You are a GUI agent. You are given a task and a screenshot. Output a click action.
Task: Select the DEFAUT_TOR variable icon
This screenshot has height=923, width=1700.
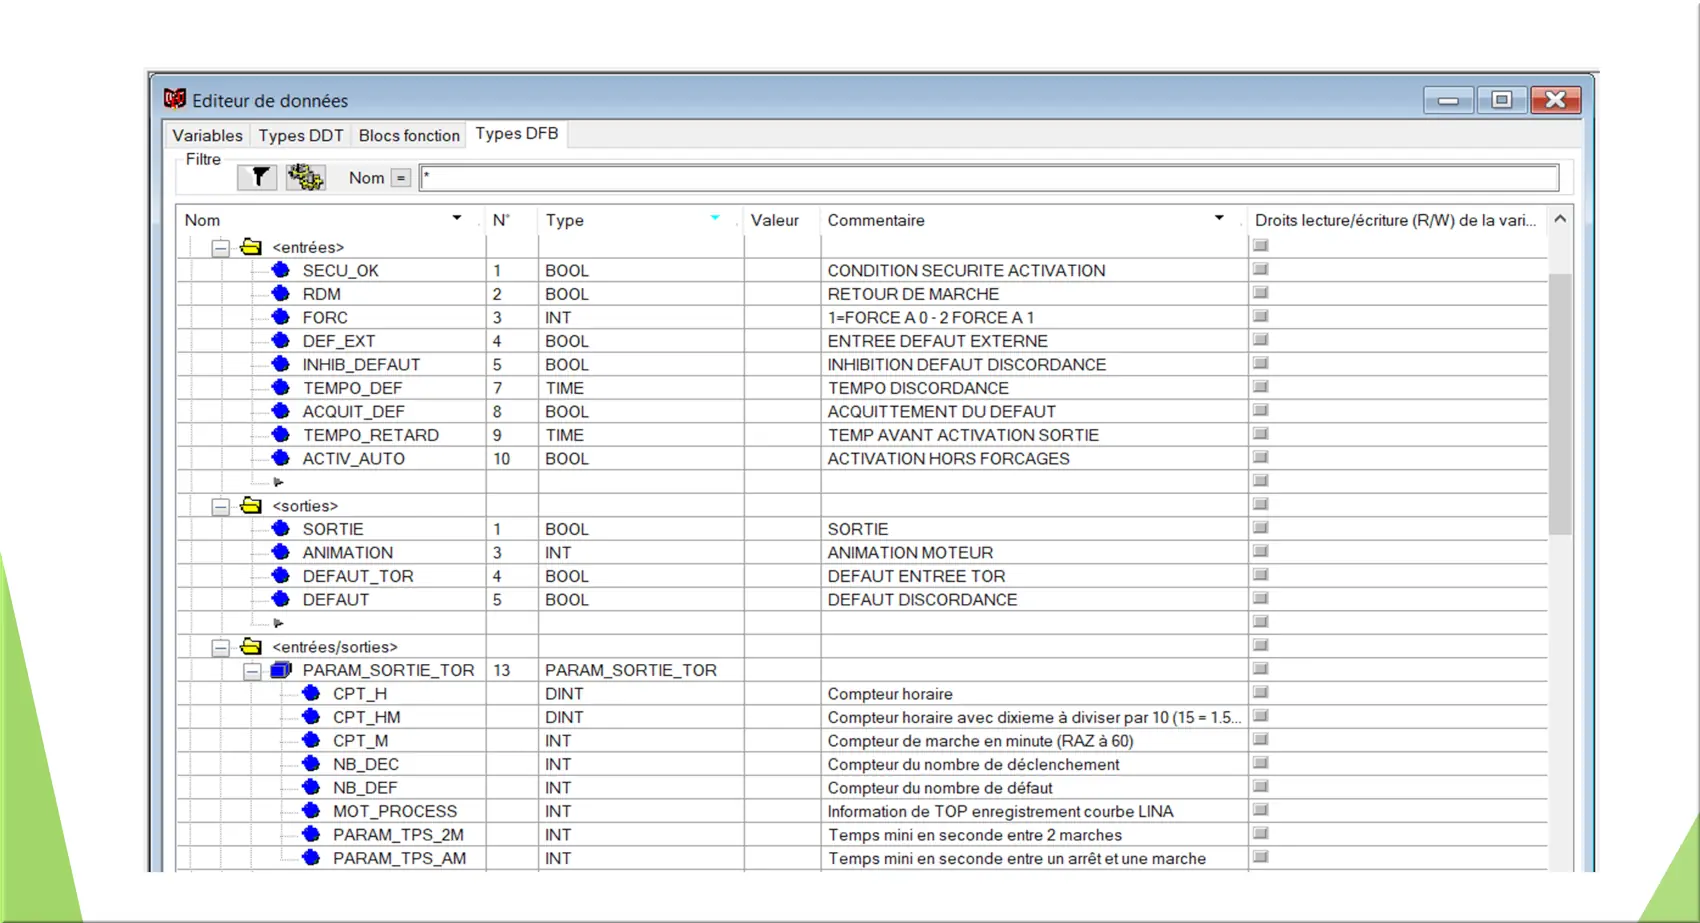281,575
